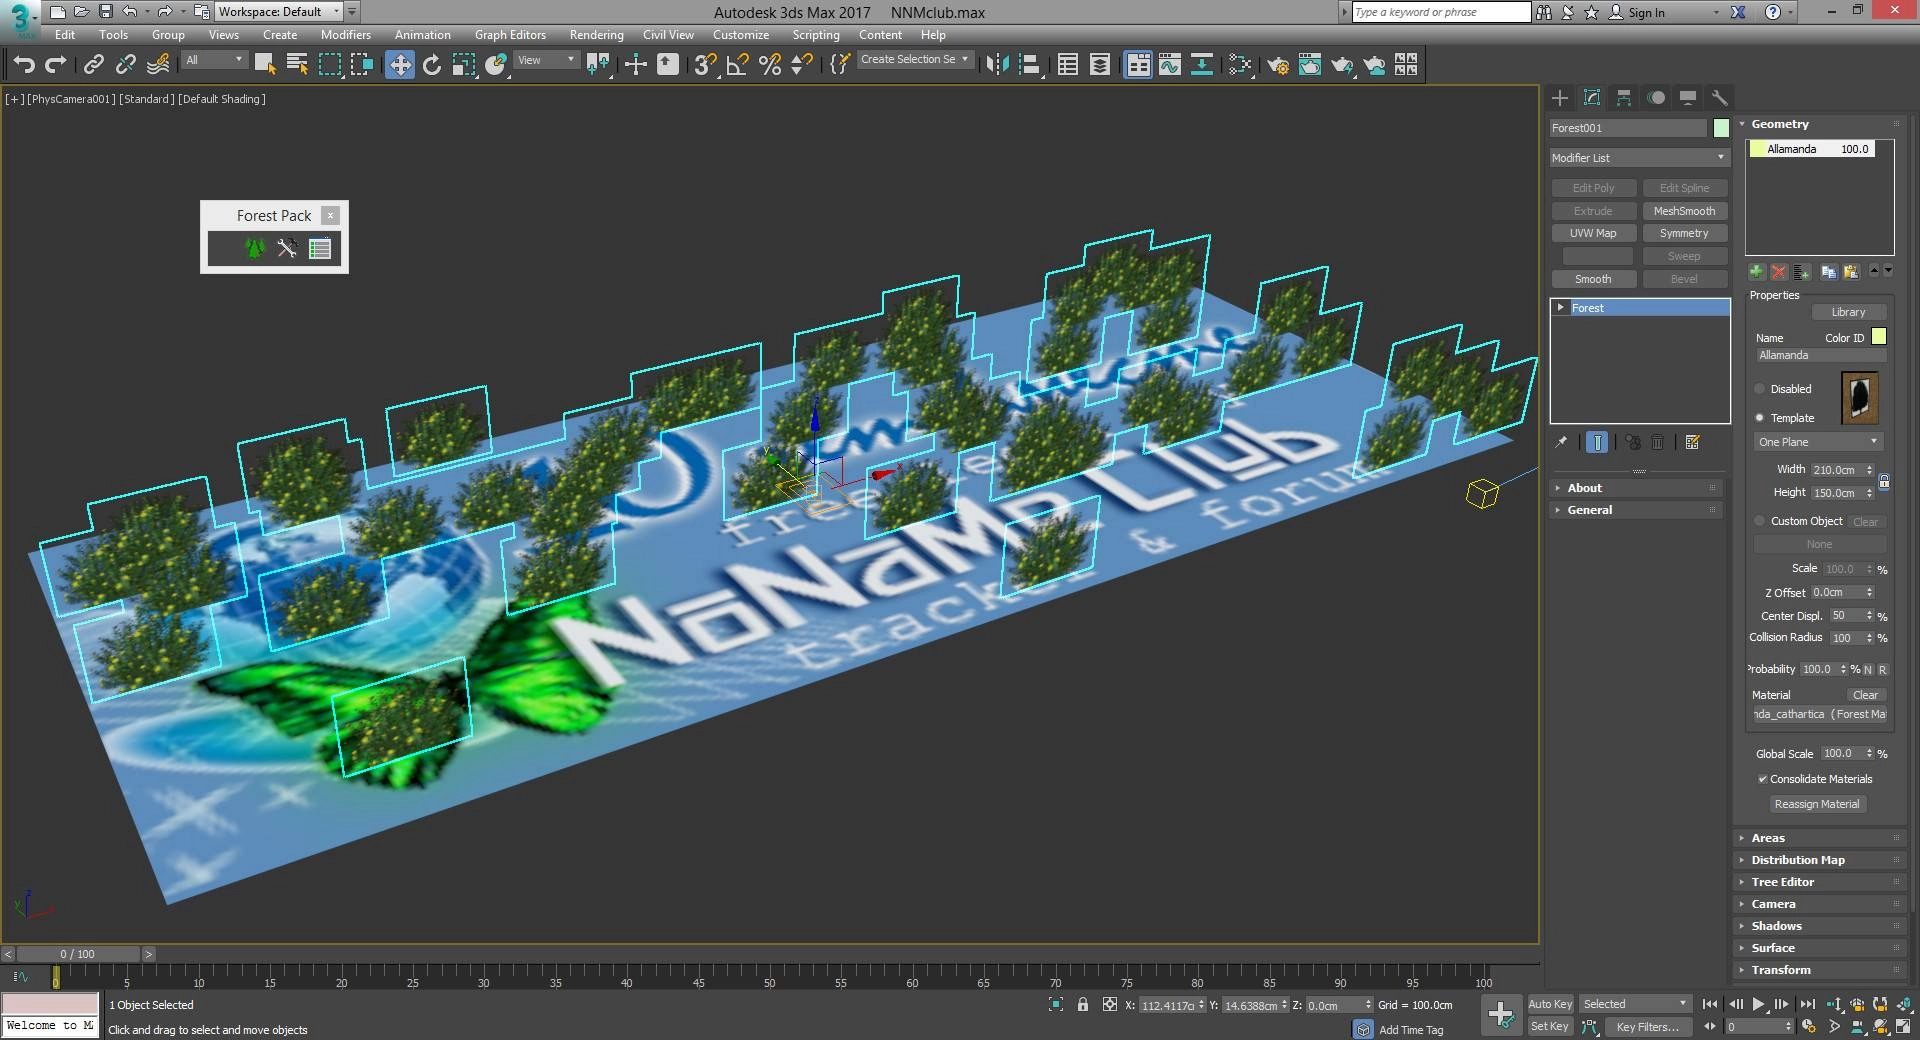This screenshot has width=1920, height=1040.
Task: Click the Reassign Material button
Action: [x=1817, y=804]
